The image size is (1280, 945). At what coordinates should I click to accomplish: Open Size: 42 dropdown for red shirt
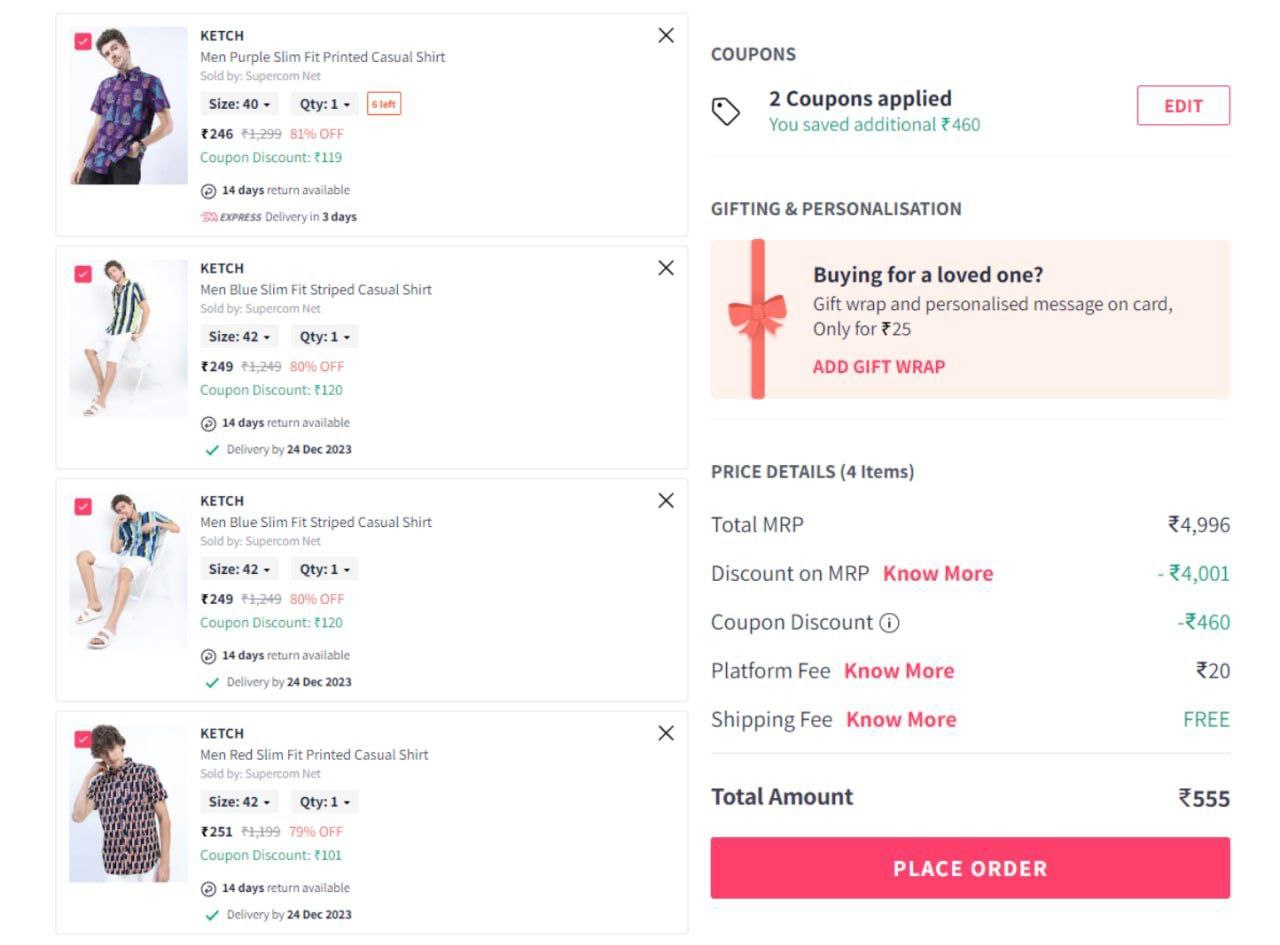point(240,802)
